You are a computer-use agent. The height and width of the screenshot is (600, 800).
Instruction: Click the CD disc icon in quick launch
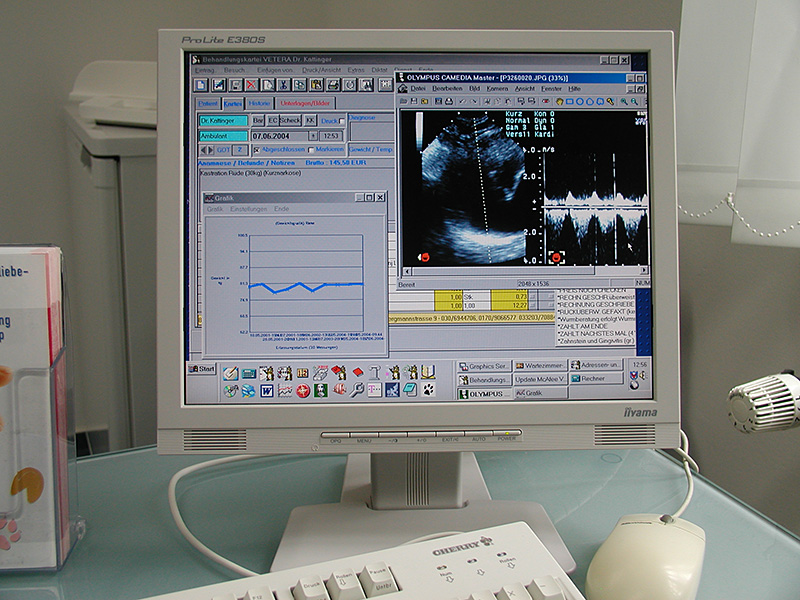(x=231, y=391)
